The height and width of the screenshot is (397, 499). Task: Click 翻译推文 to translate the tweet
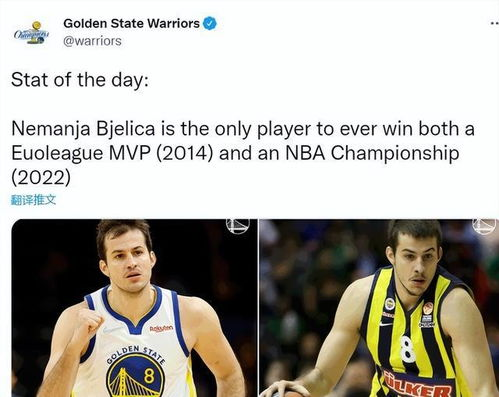(x=33, y=200)
